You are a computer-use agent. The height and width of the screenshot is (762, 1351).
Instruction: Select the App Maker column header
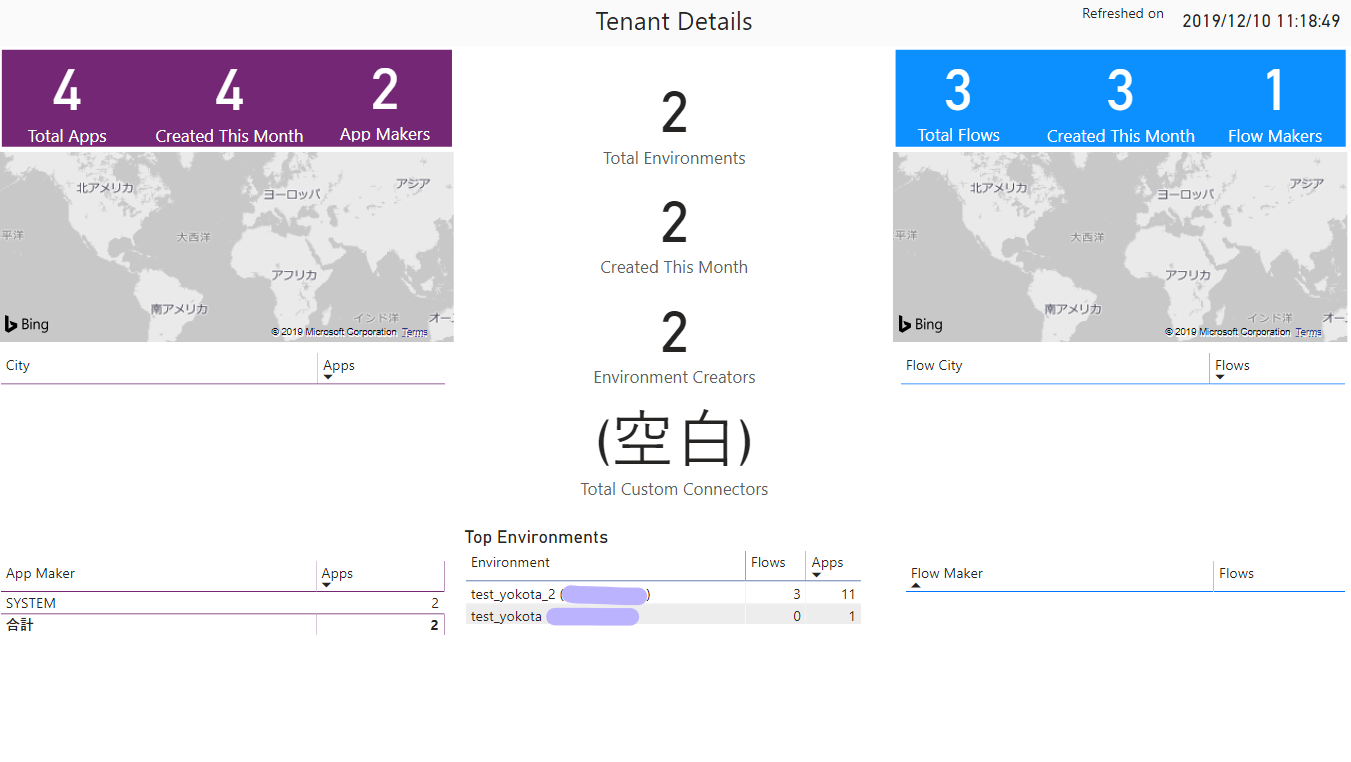click(x=41, y=574)
